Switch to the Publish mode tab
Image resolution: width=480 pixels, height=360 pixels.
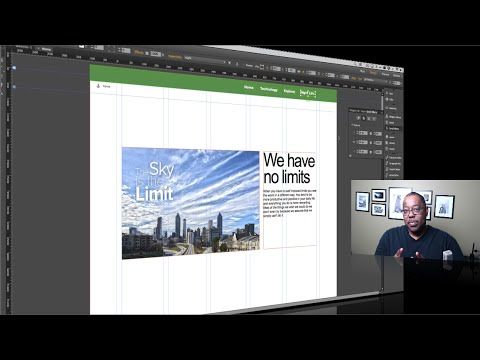pyautogui.click(x=396, y=75)
